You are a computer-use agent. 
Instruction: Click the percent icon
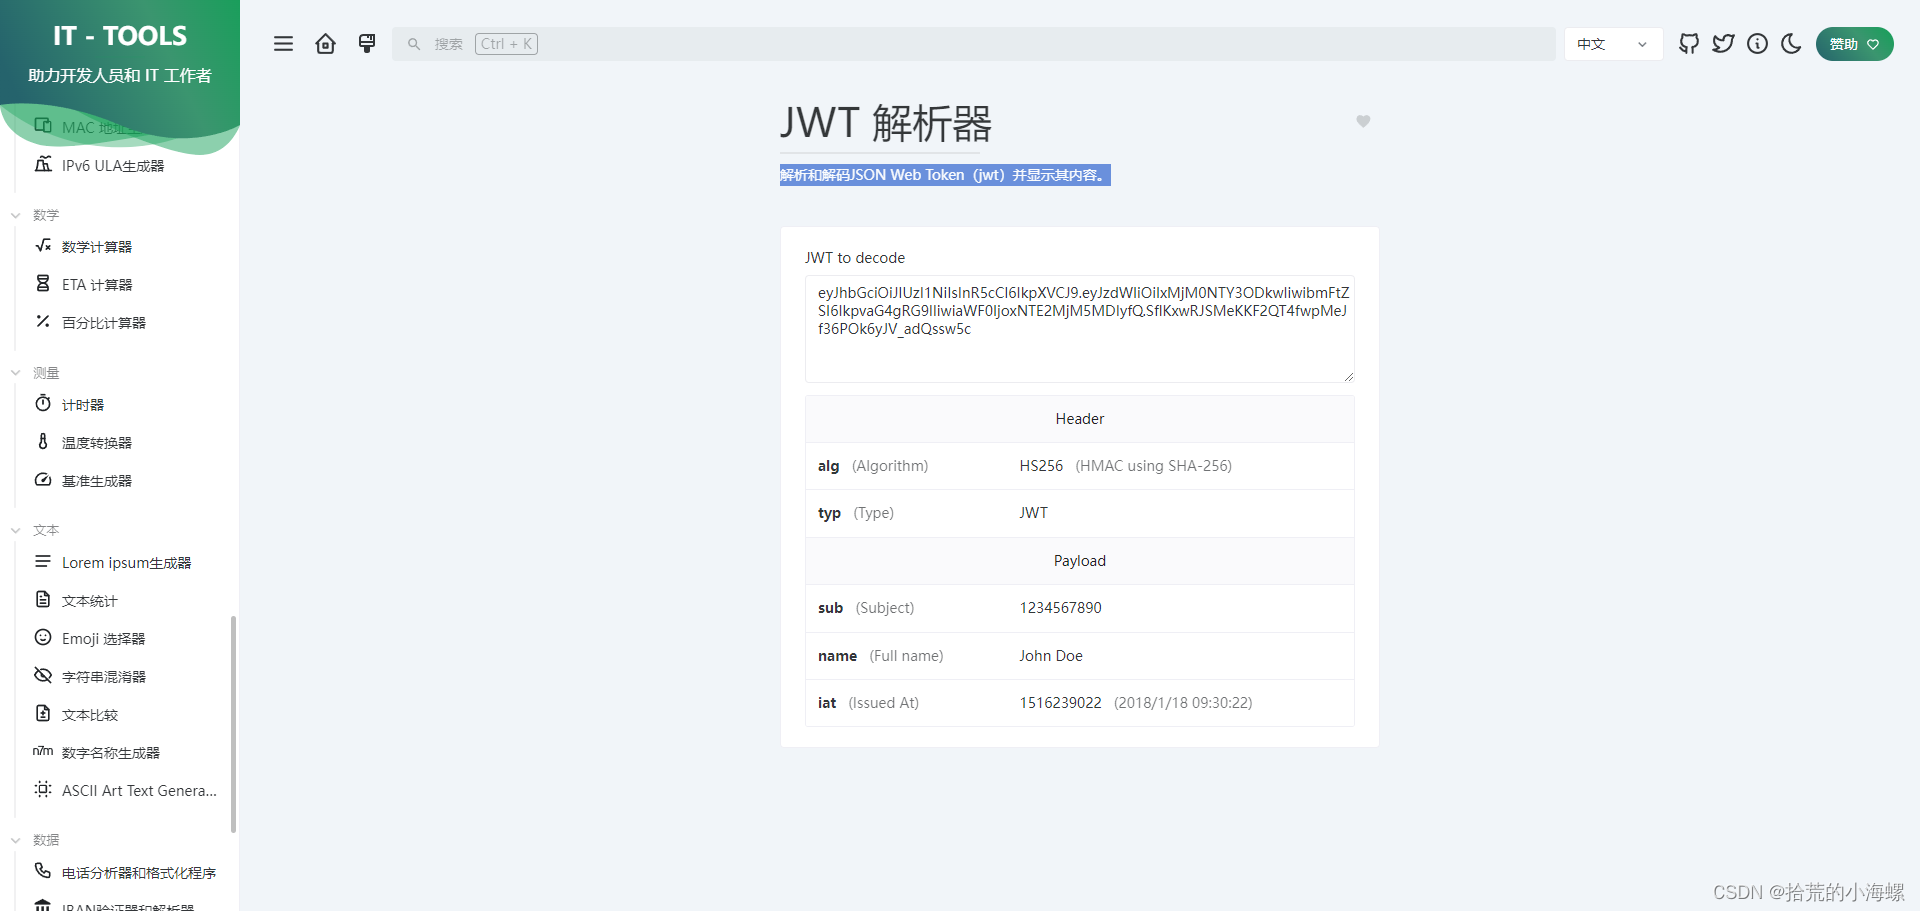(43, 321)
